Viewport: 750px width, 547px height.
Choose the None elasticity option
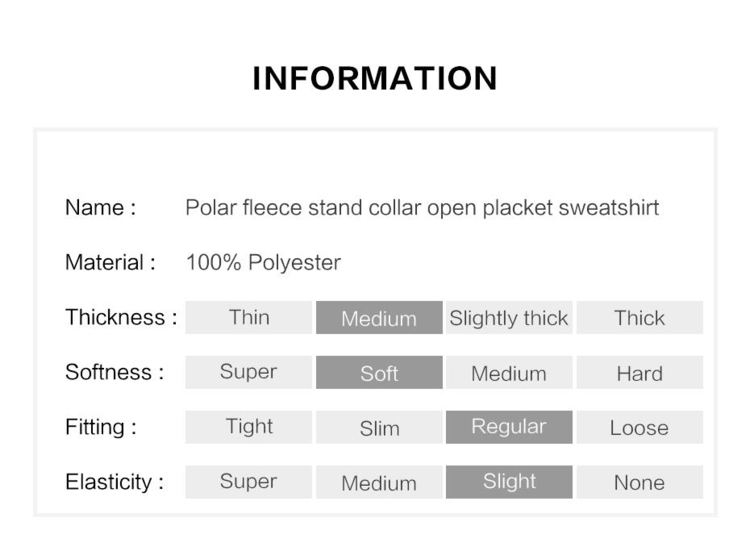640,482
